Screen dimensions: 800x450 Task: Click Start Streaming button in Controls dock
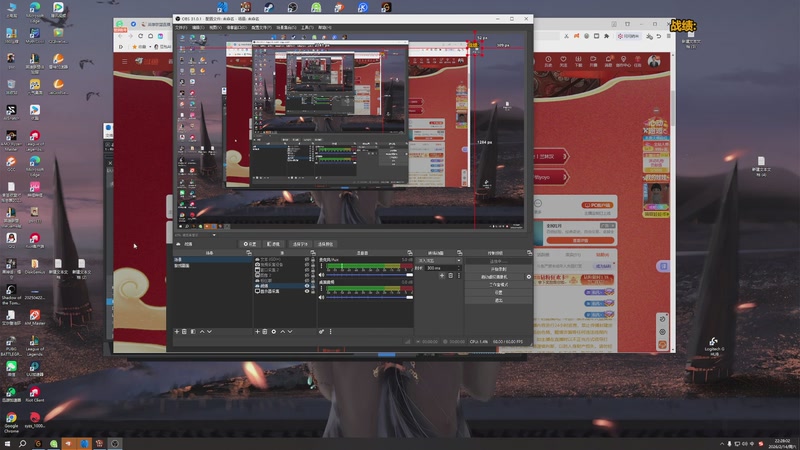pyautogui.click(x=498, y=261)
